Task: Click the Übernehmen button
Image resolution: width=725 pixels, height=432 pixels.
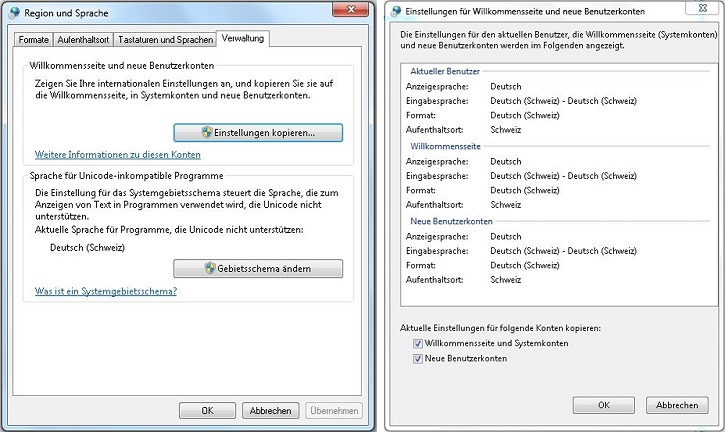Action: 333,410
